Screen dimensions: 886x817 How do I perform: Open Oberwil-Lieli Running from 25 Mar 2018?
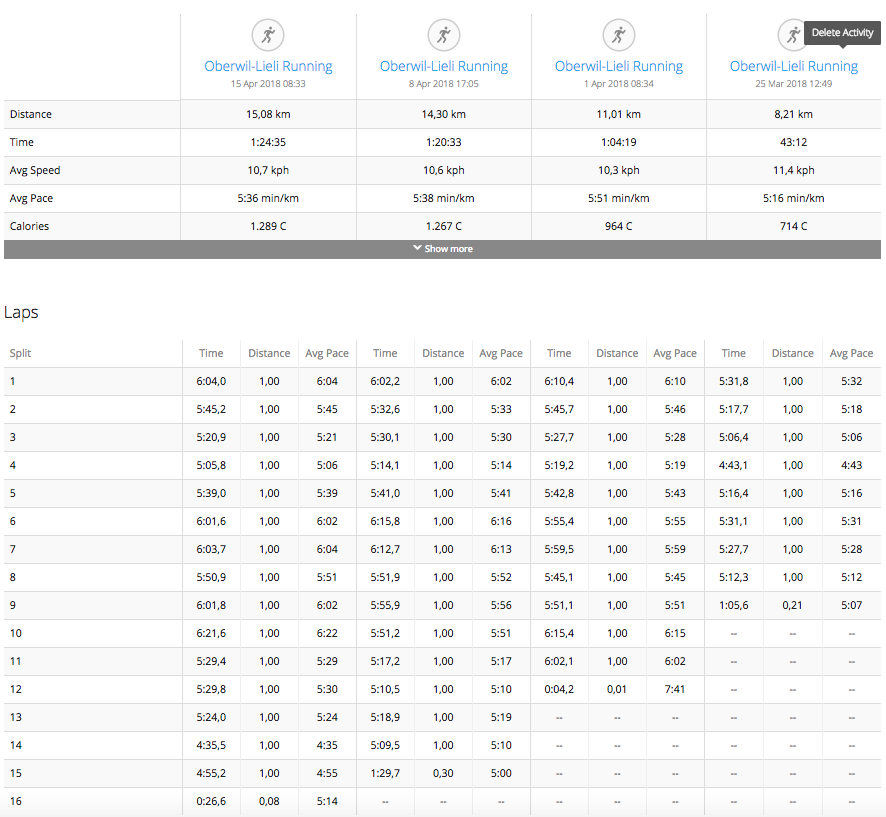pos(794,66)
